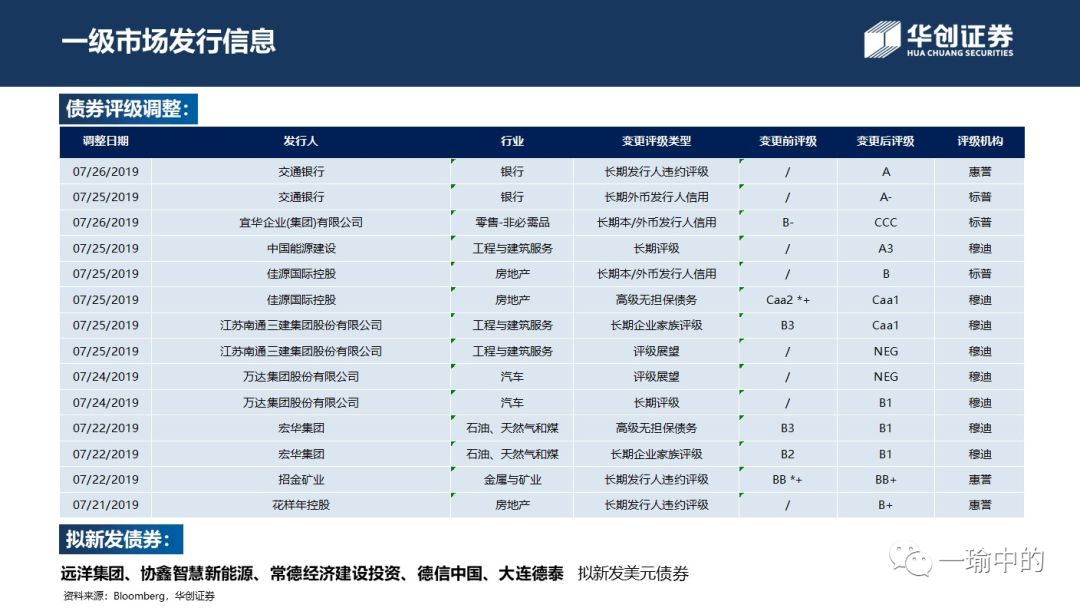This screenshot has width=1080, height=608.
Task: Click the 金属与矿业 industry cell
Action: click(512, 479)
